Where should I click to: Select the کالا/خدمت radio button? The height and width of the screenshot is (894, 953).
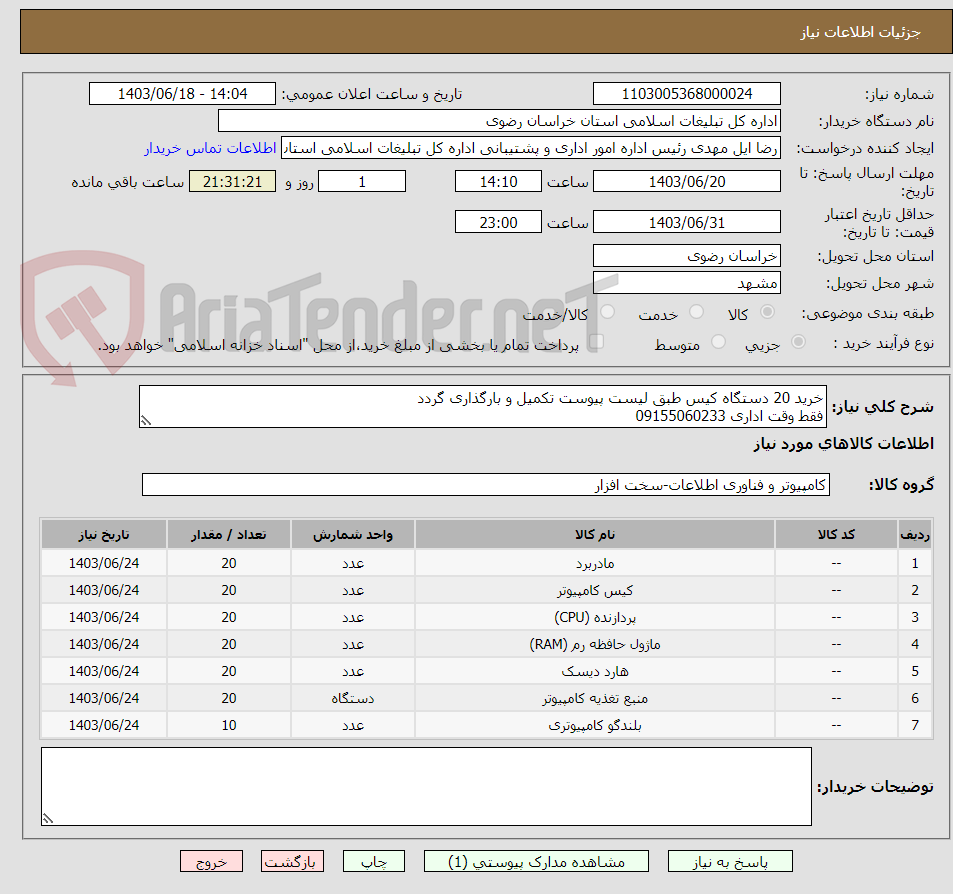[x=607, y=312]
